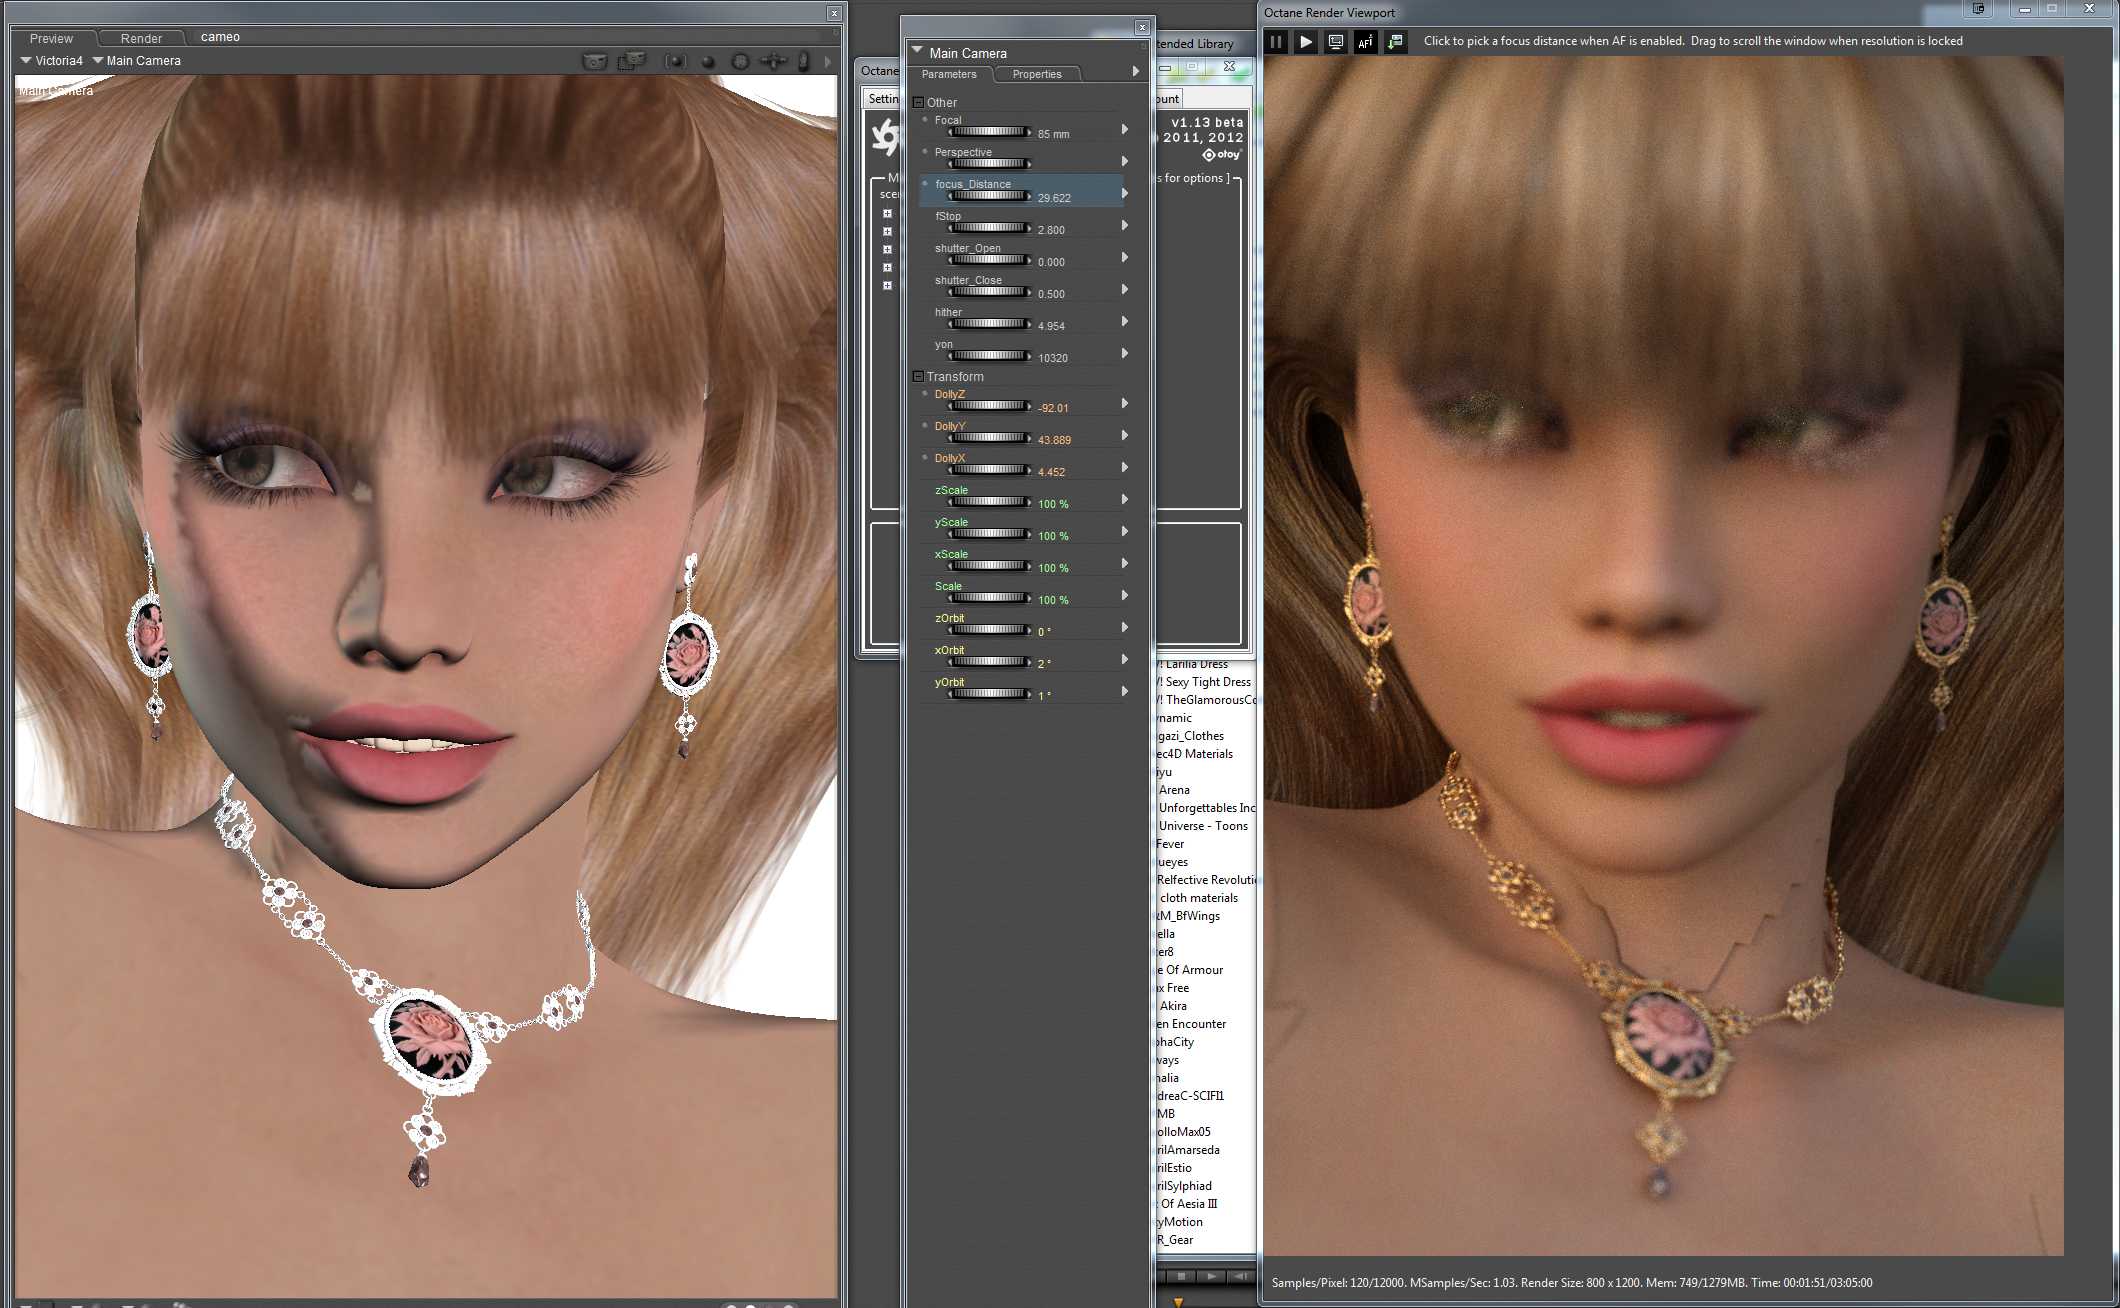2120x1308 pixels.
Task: Open the Victoria4 figure dropdown
Action: pyautogui.click(x=52, y=61)
